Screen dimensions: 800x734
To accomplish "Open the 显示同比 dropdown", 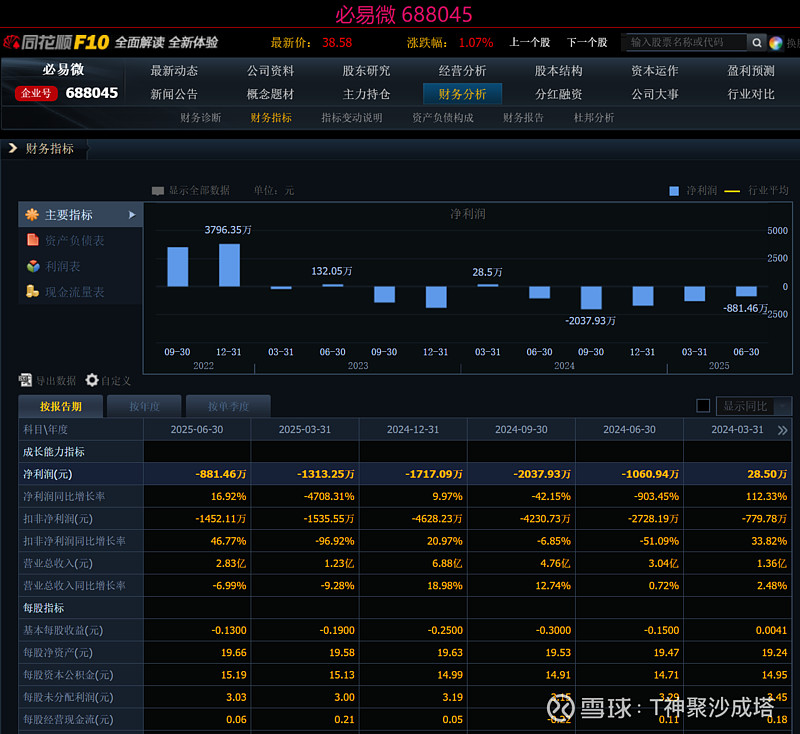I will 754,406.
